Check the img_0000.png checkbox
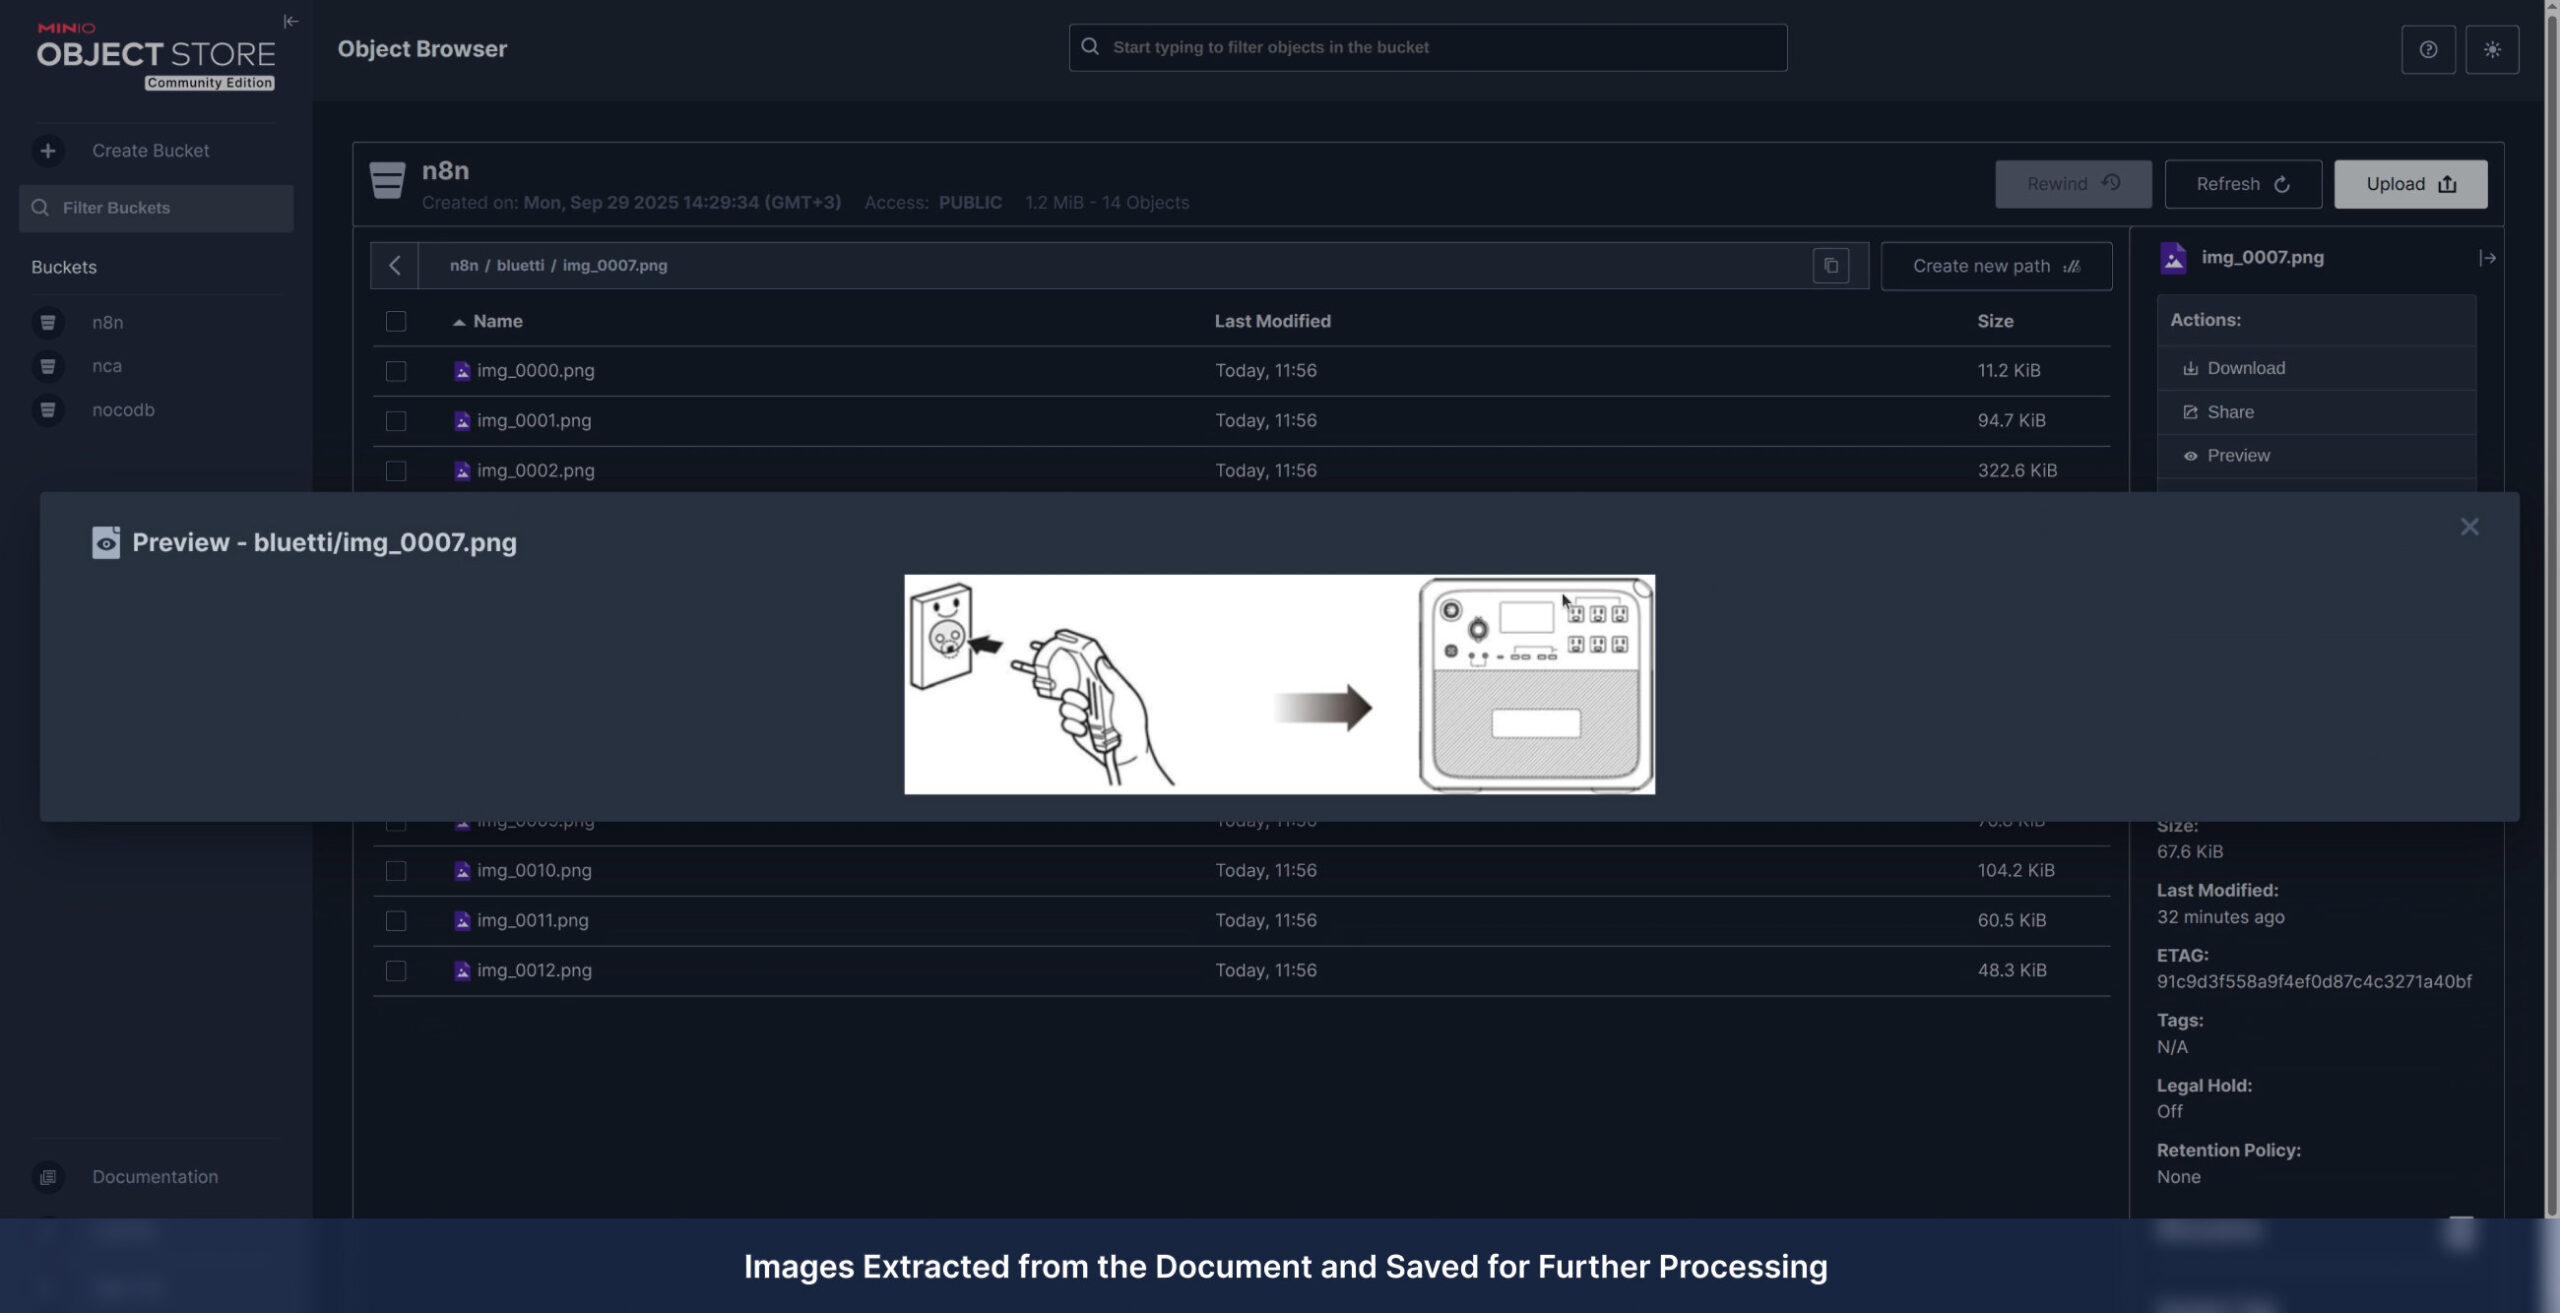Screen dimensions: 2560x1313 tap(396, 371)
